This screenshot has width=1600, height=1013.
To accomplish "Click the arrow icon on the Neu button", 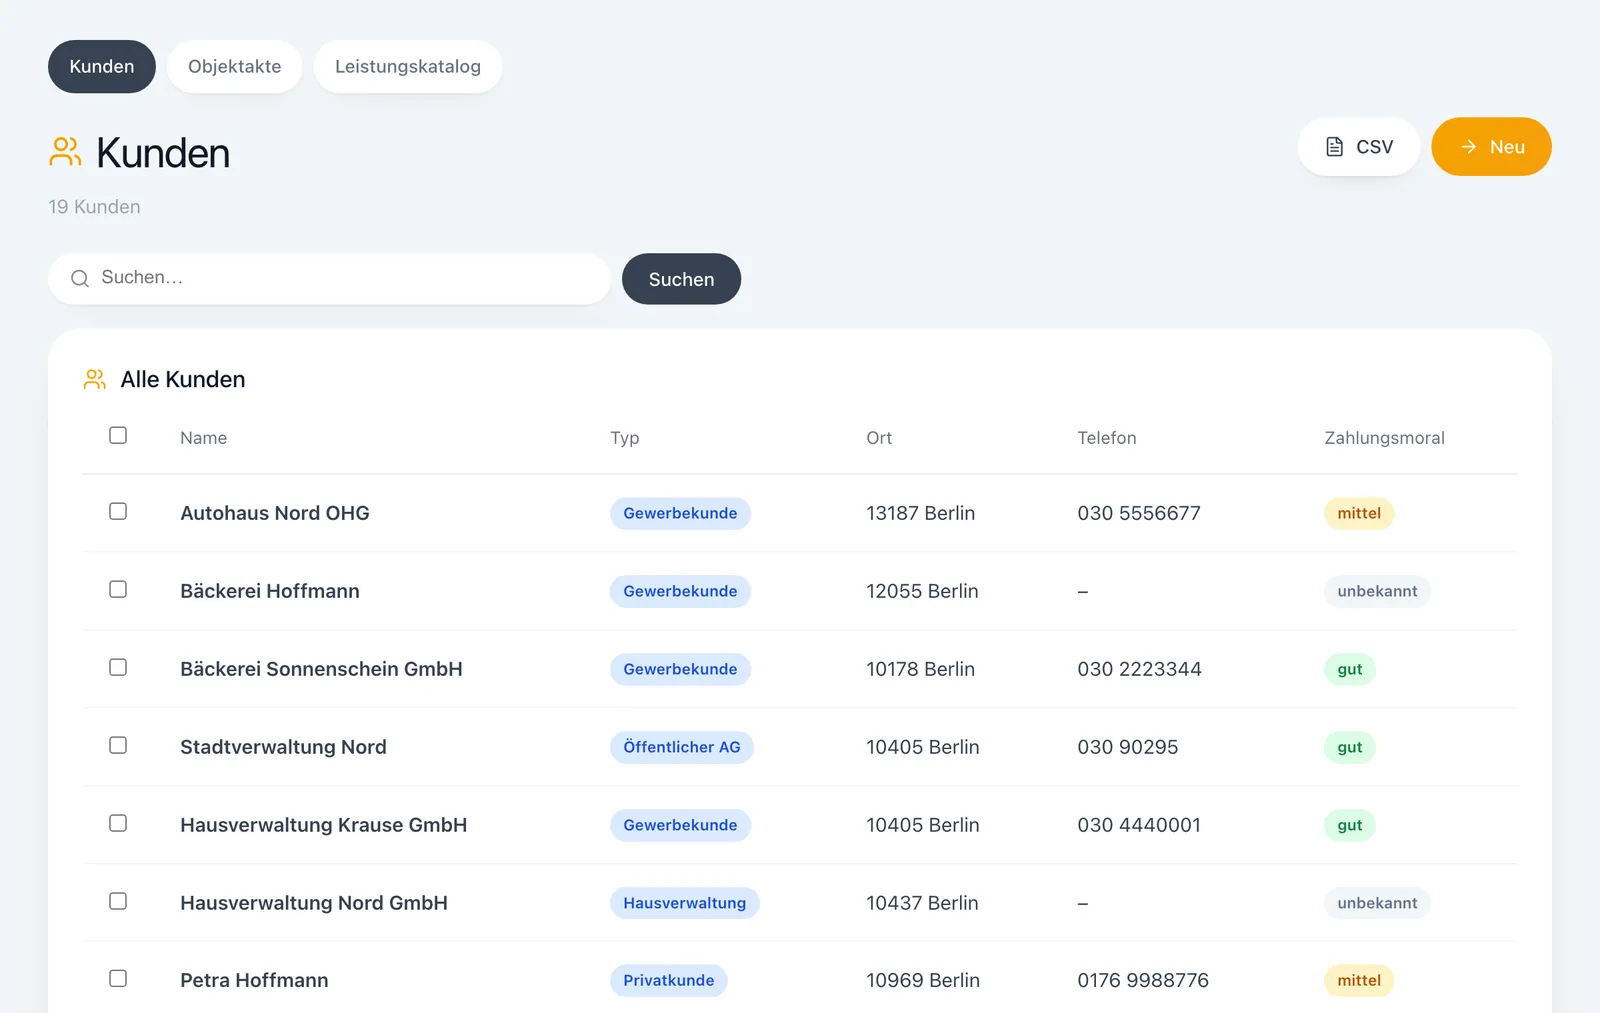I will [1468, 147].
